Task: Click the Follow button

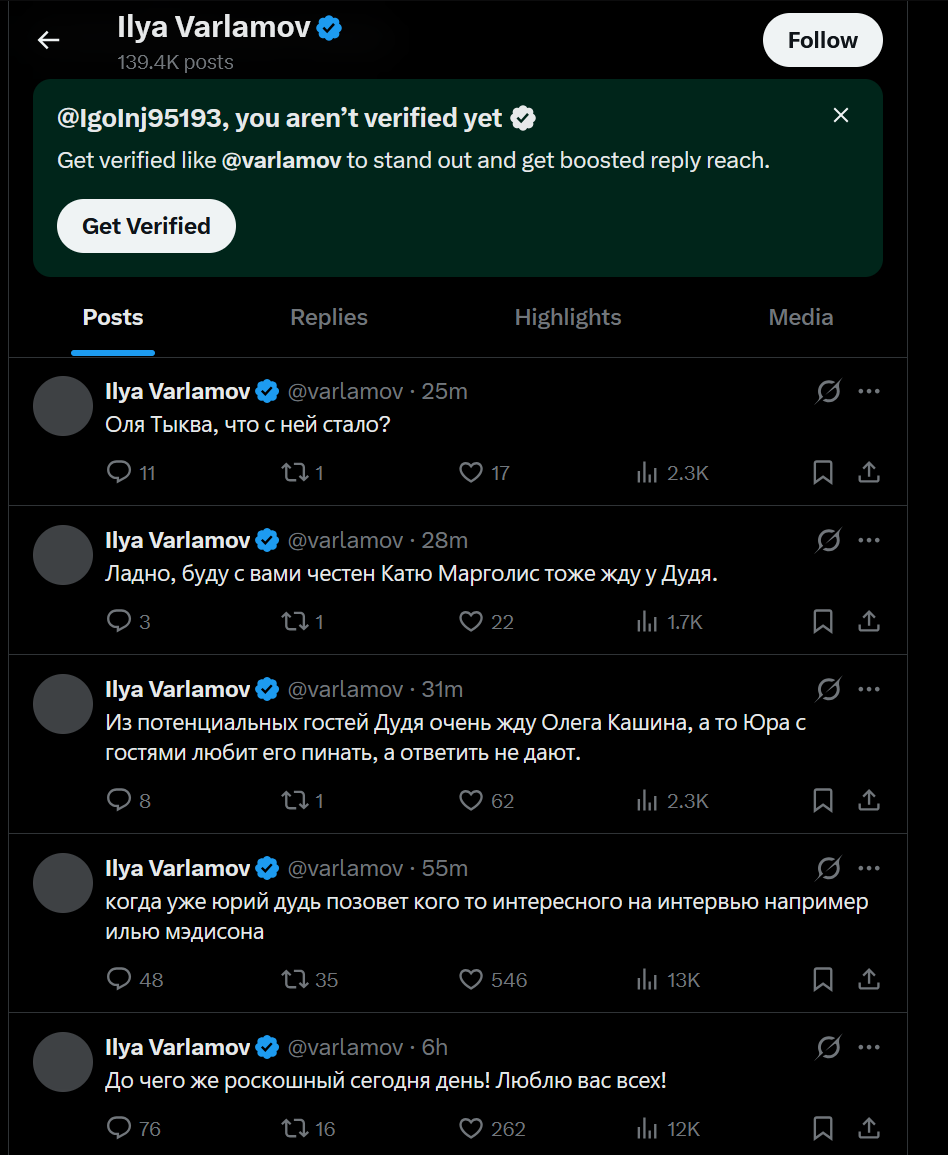Action: click(822, 41)
